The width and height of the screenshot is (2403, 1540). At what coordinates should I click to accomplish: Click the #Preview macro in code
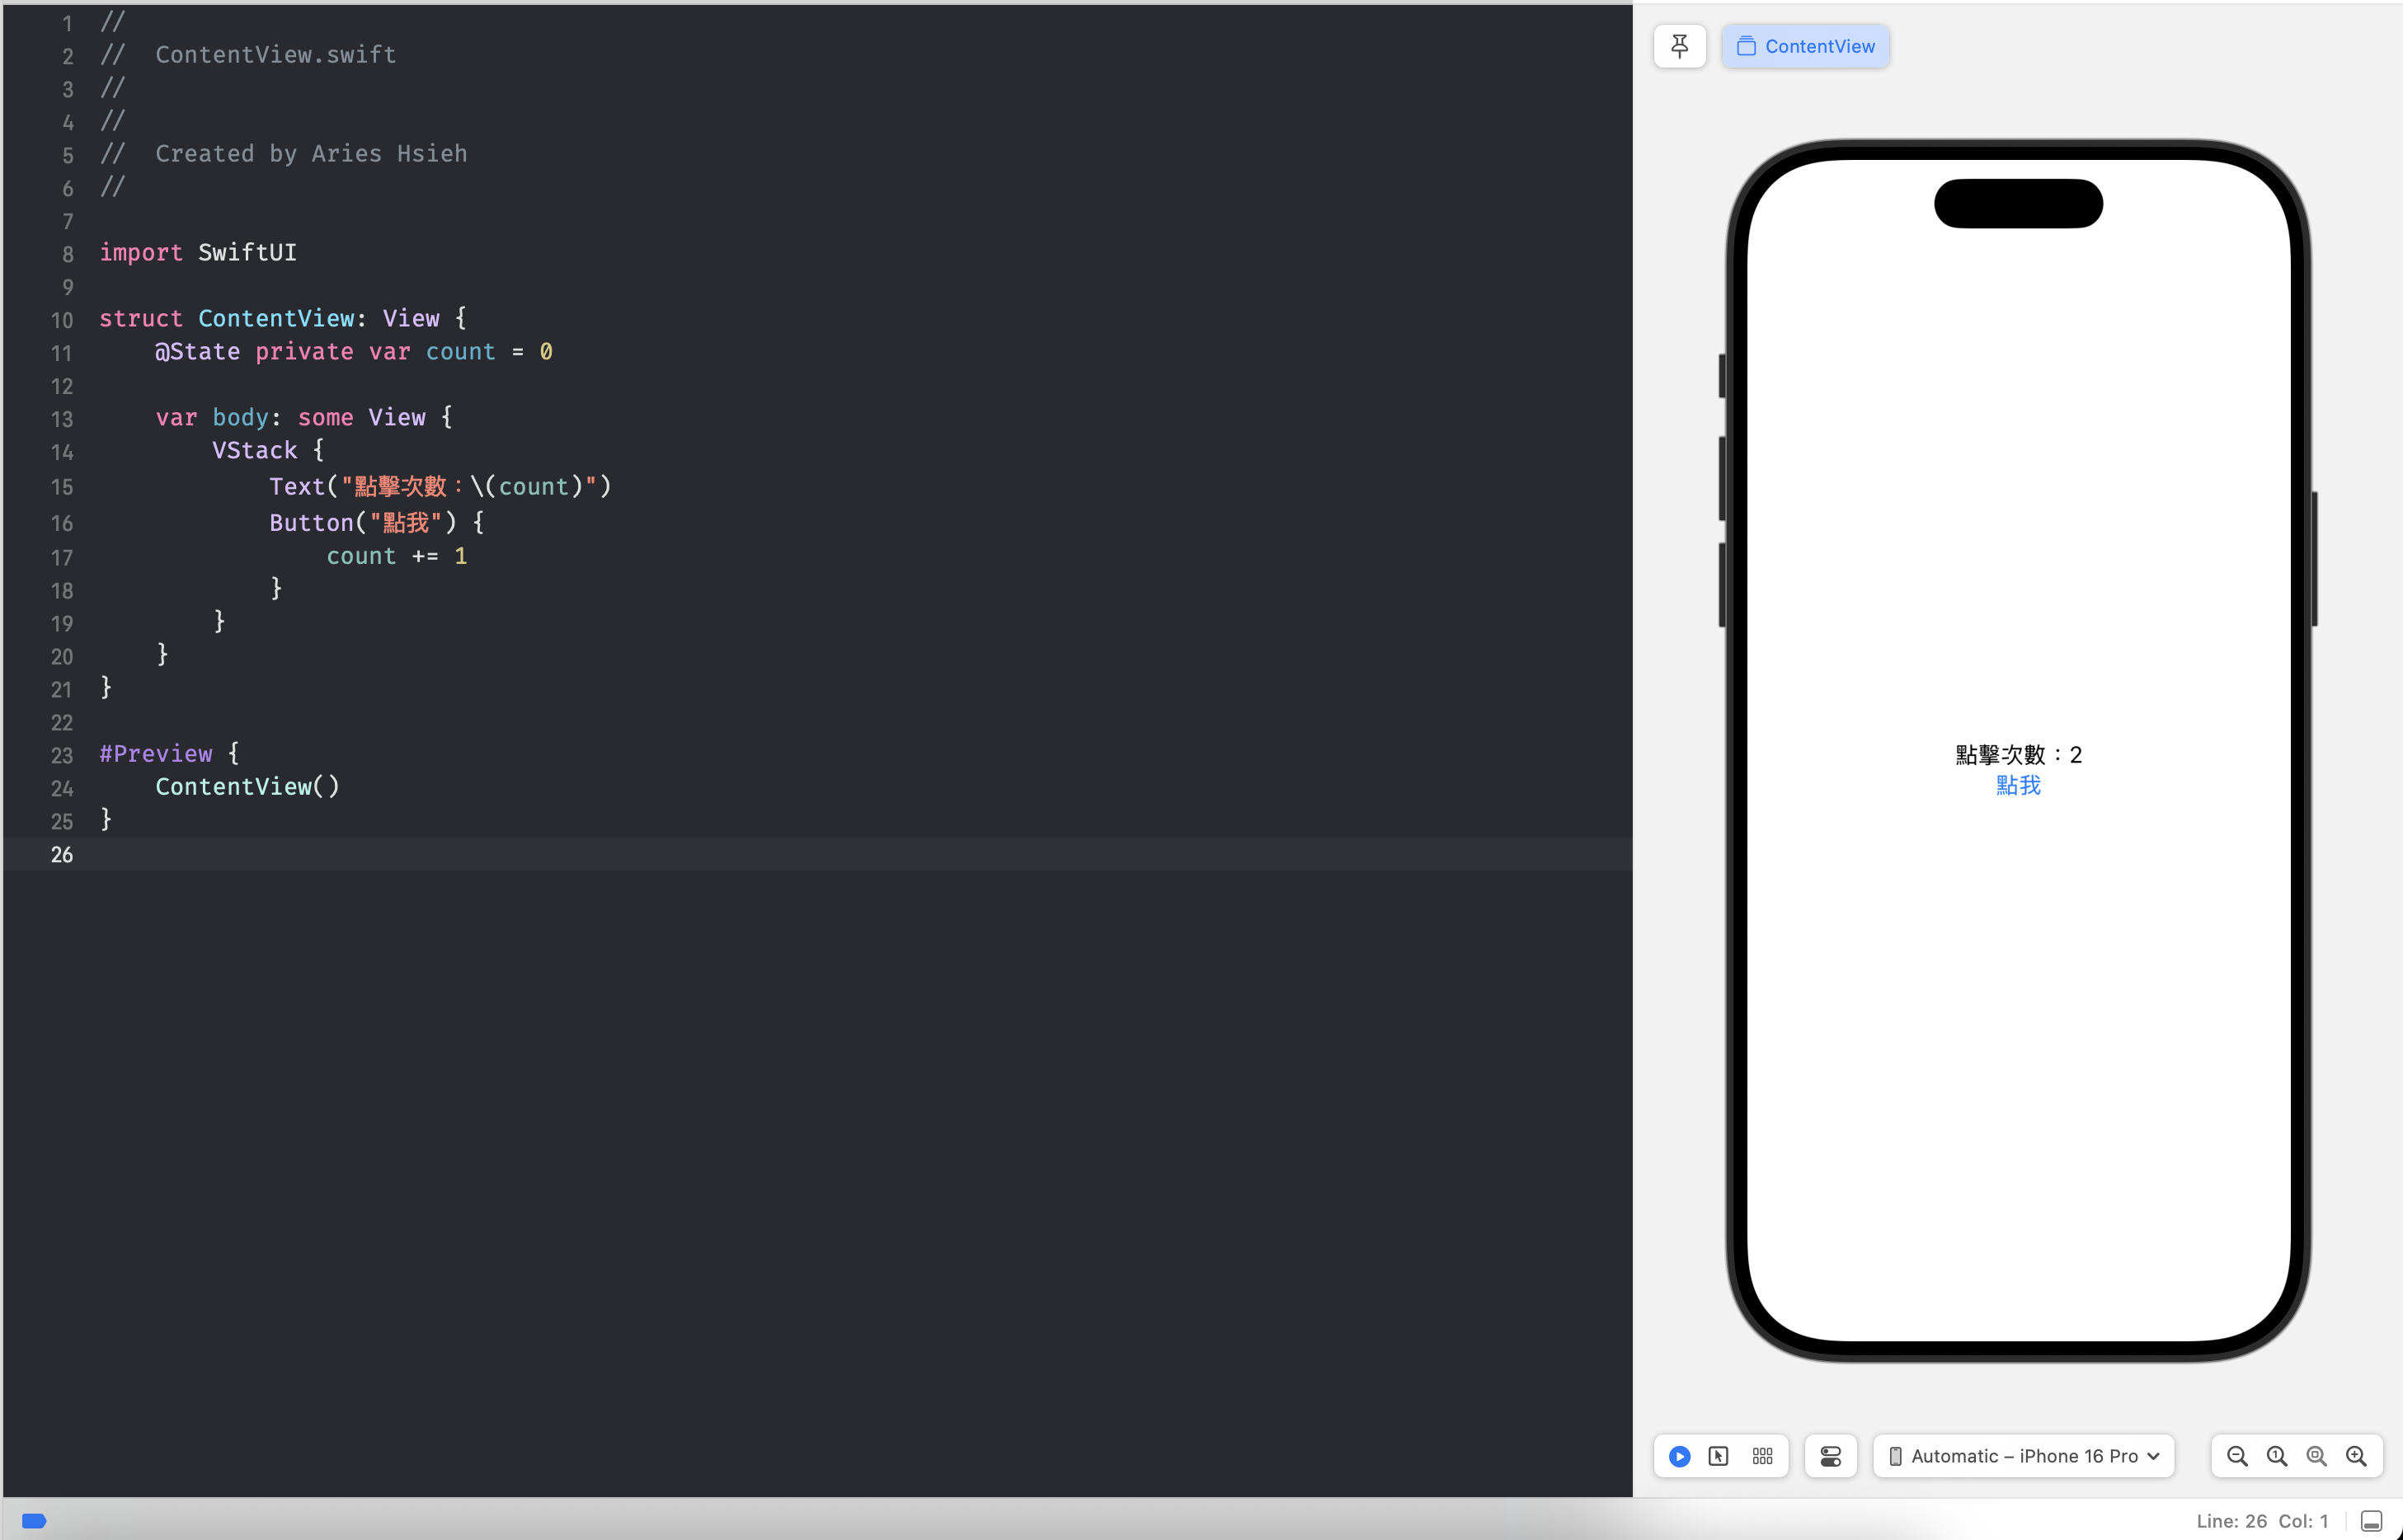click(156, 754)
